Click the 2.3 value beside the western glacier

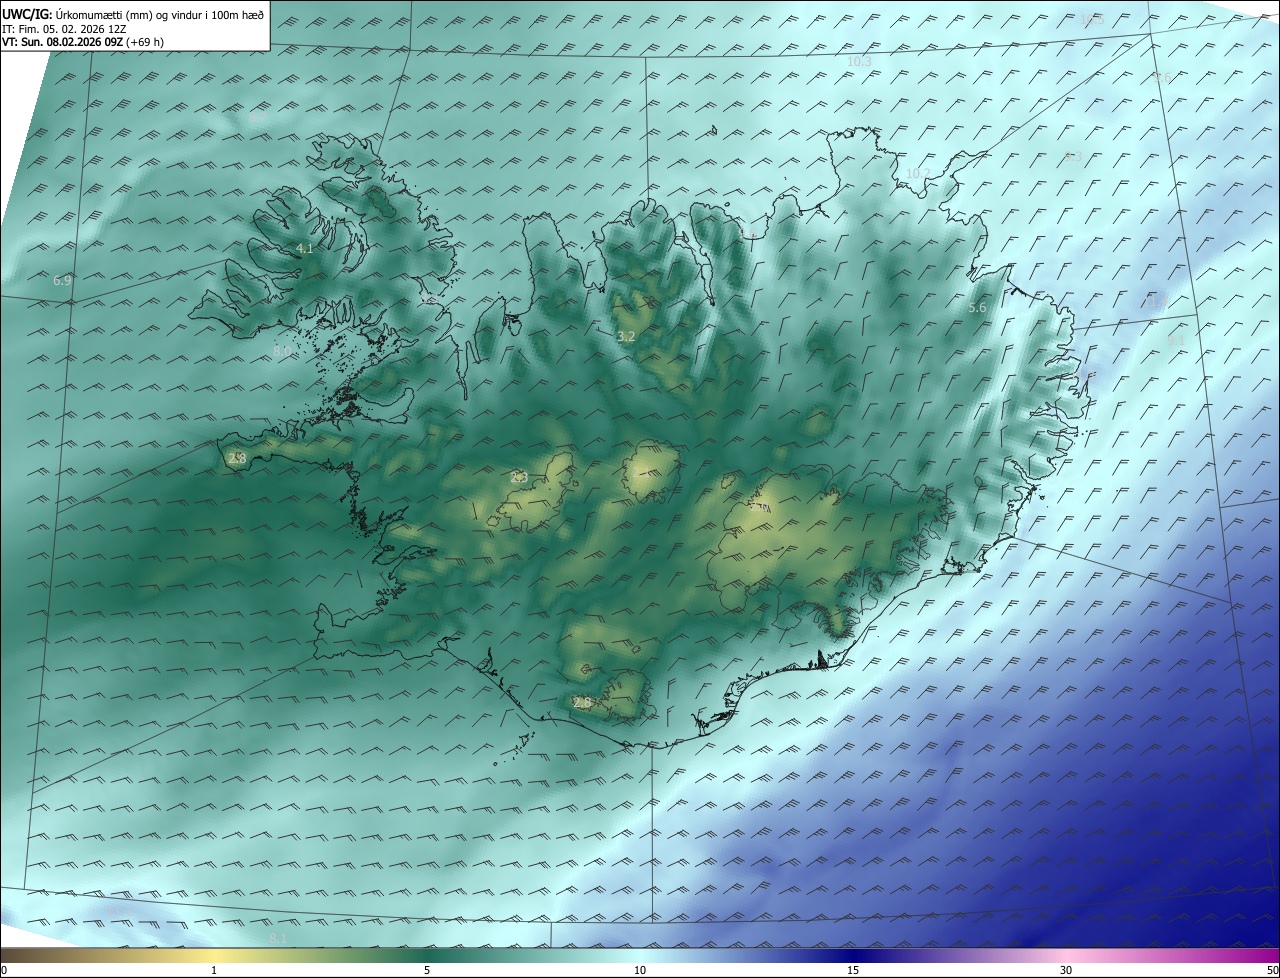click(519, 478)
